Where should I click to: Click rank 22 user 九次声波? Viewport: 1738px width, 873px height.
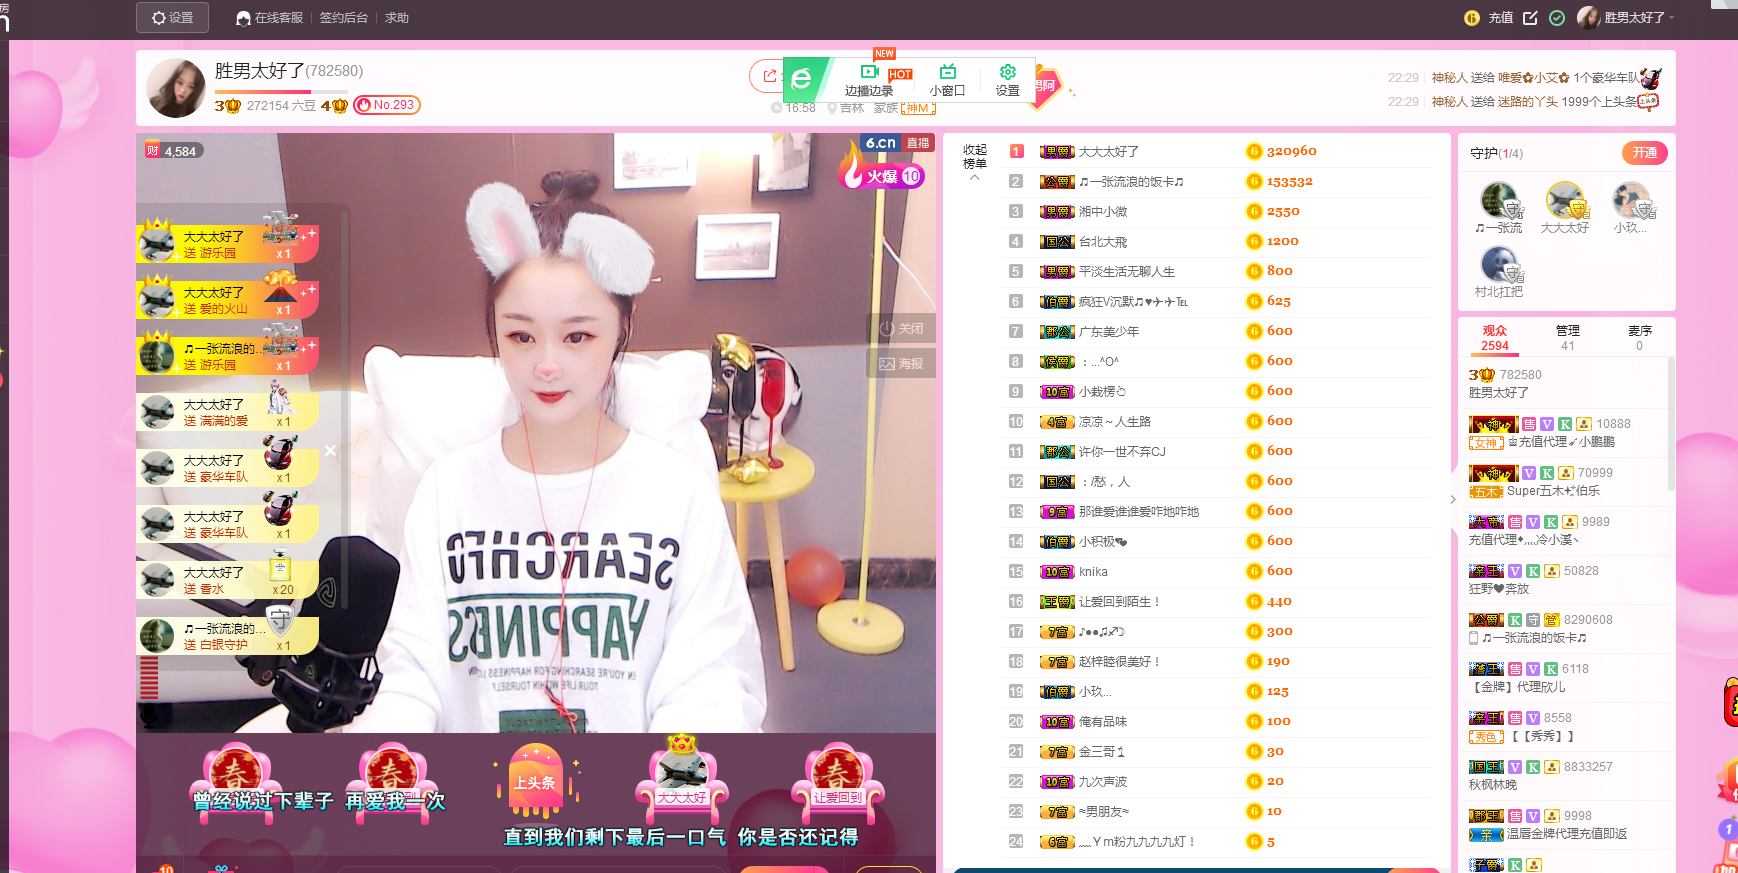point(1103,782)
